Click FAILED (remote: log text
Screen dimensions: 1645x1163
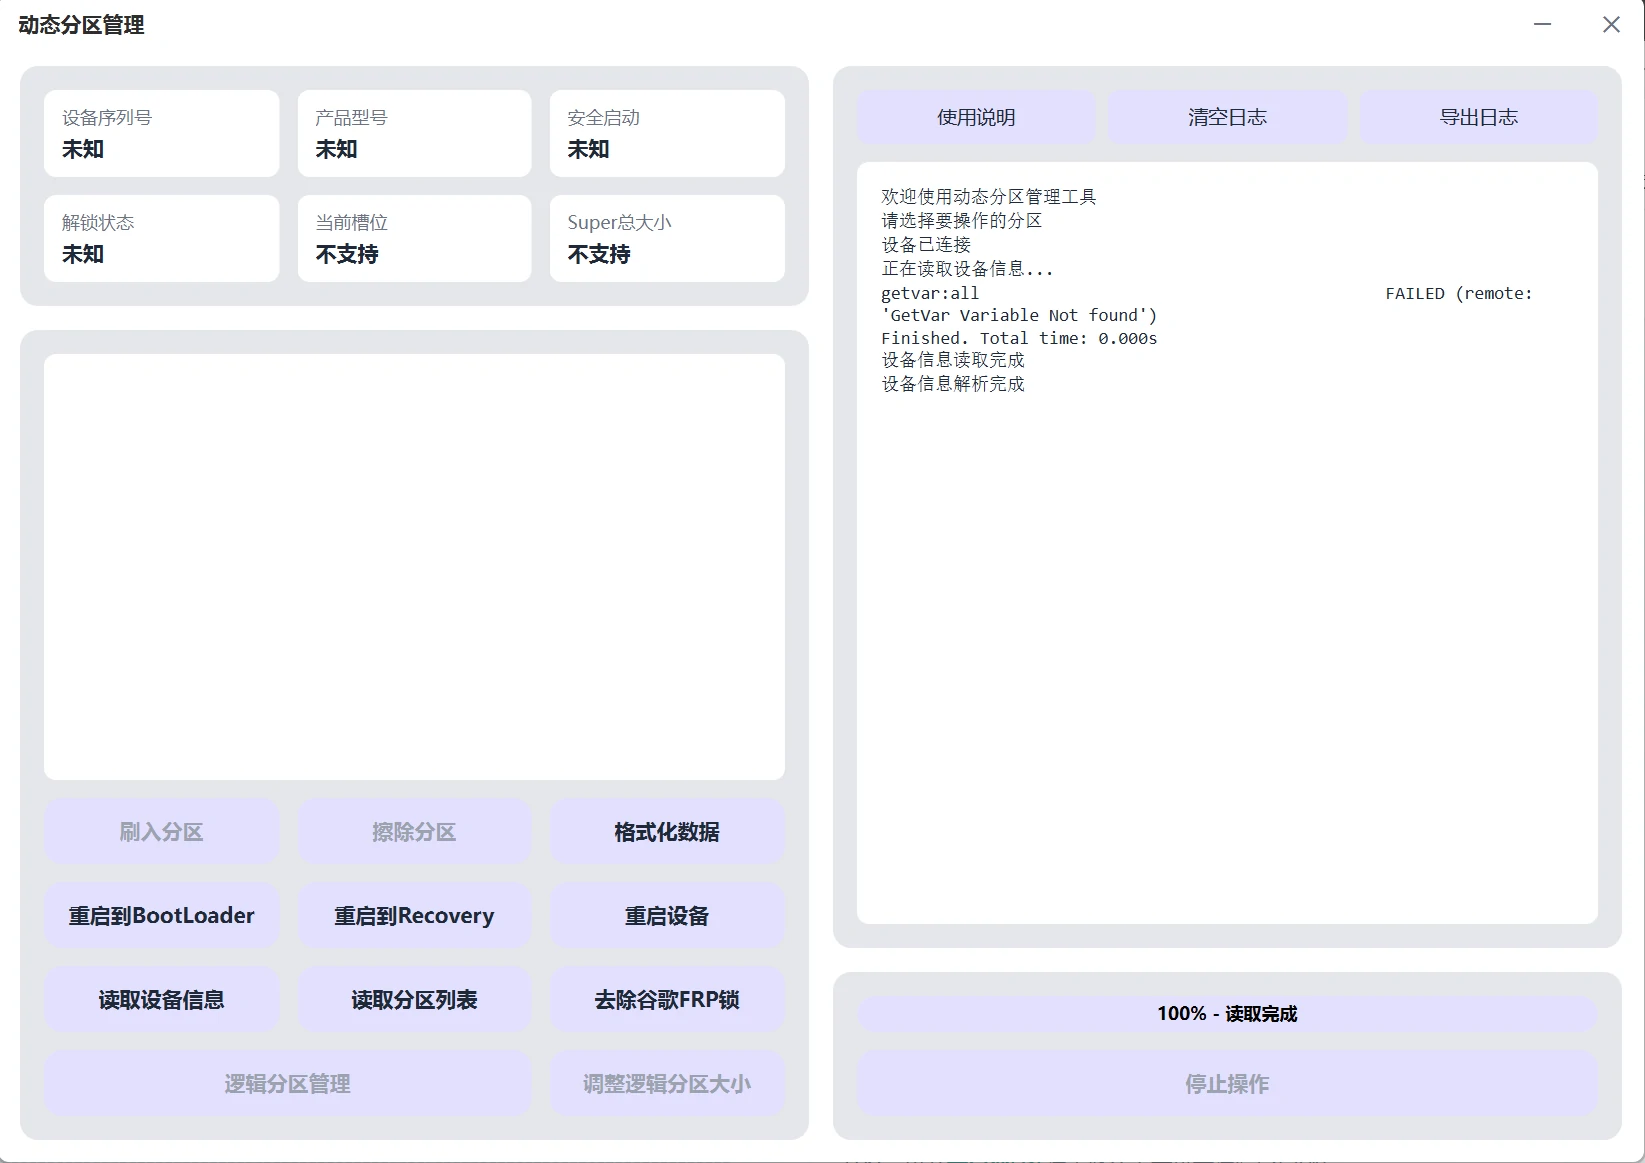click(x=1459, y=293)
